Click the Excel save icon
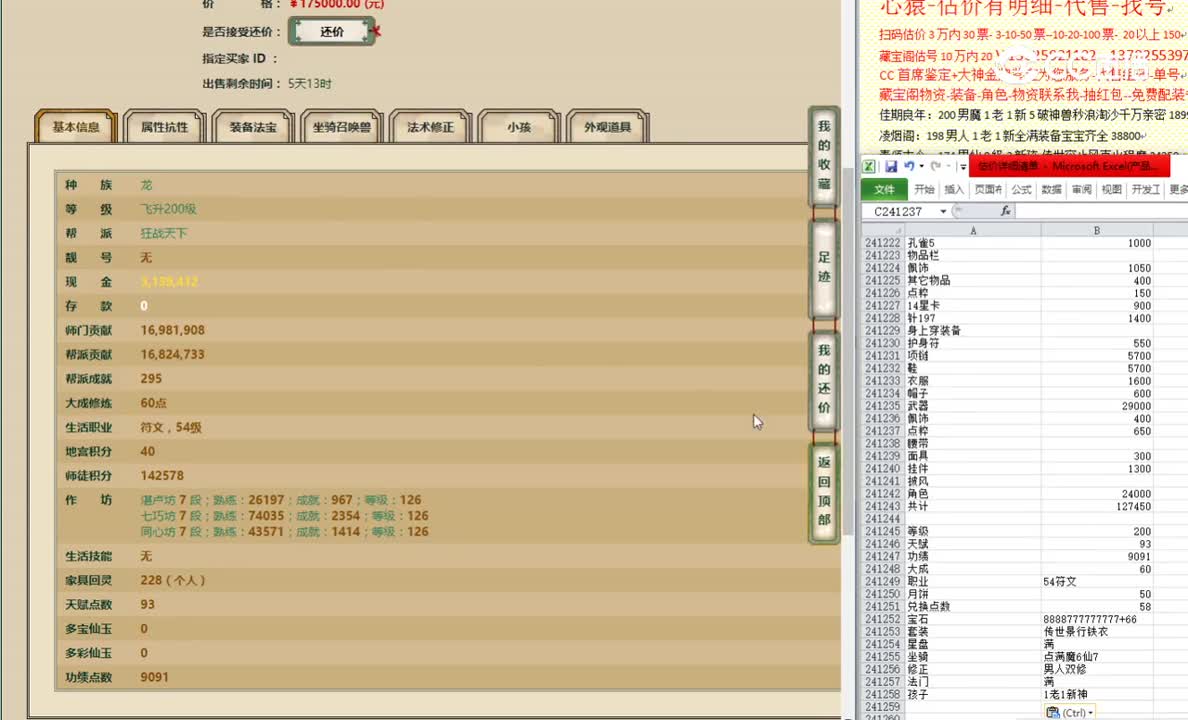The height and width of the screenshot is (720, 1188). pyautogui.click(x=891, y=167)
